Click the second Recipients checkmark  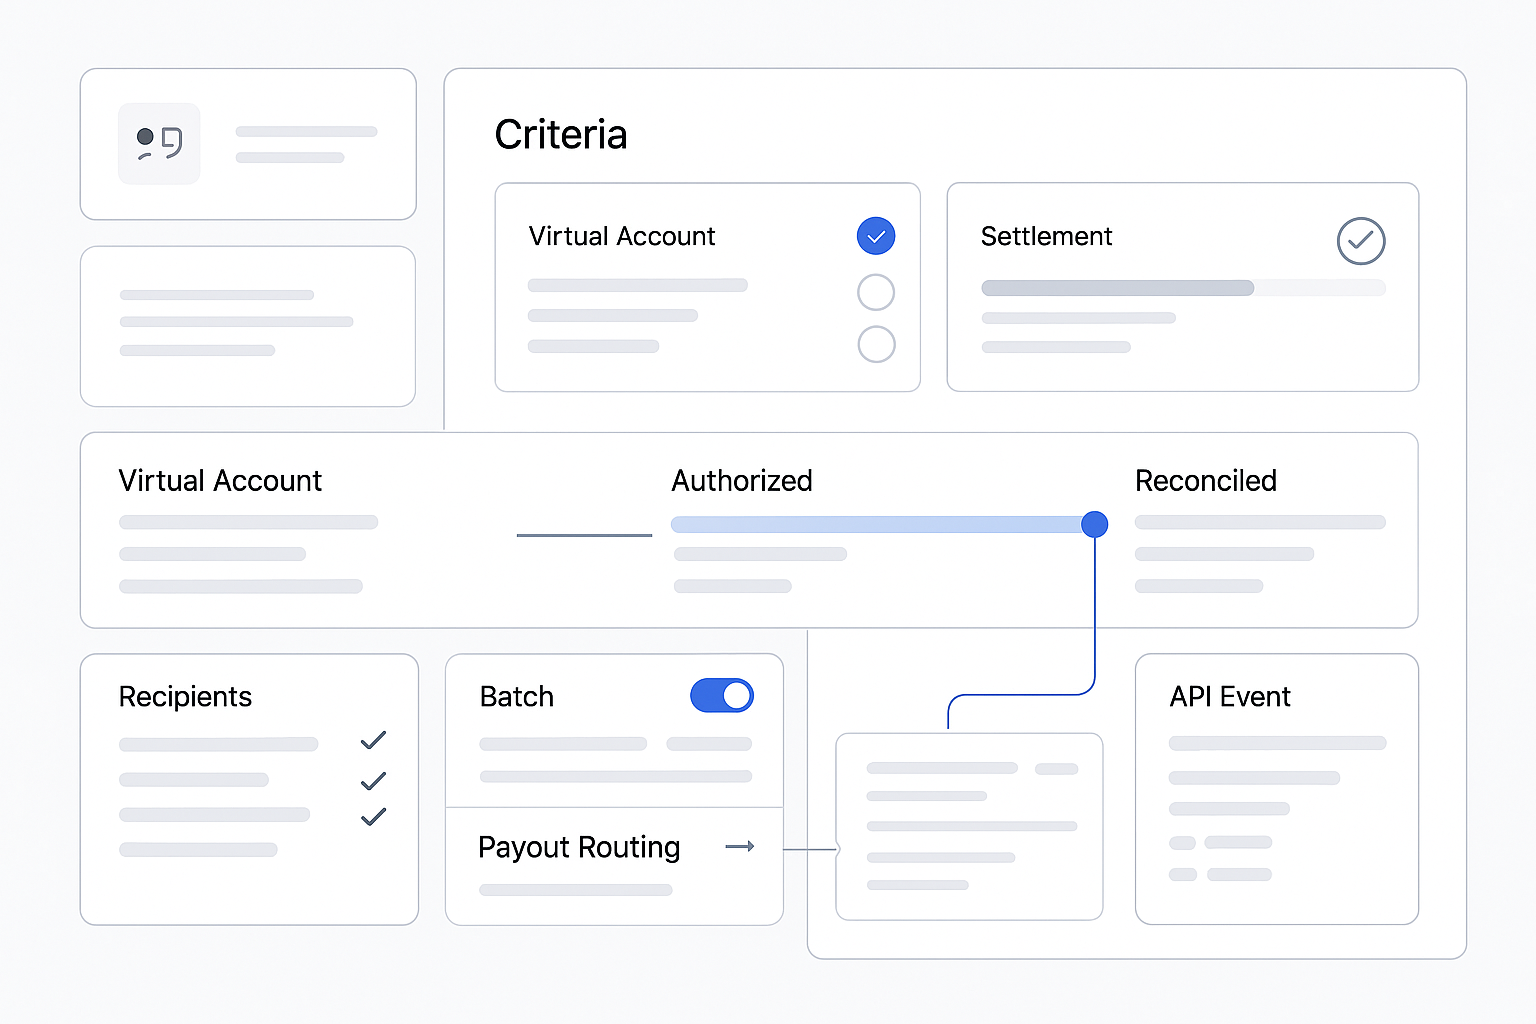[373, 780]
